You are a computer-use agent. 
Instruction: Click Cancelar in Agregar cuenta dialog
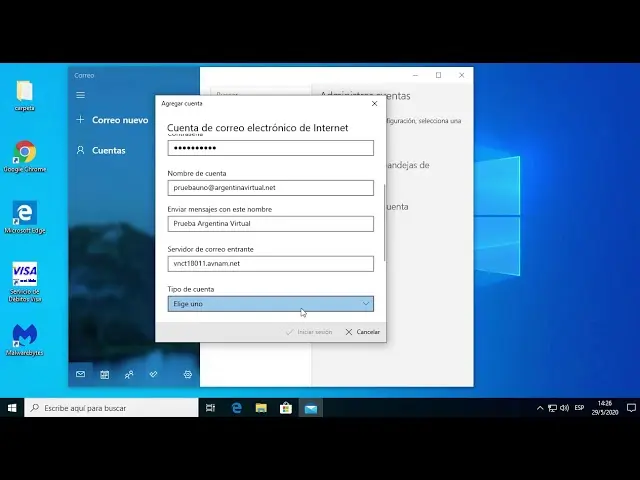[362, 332]
